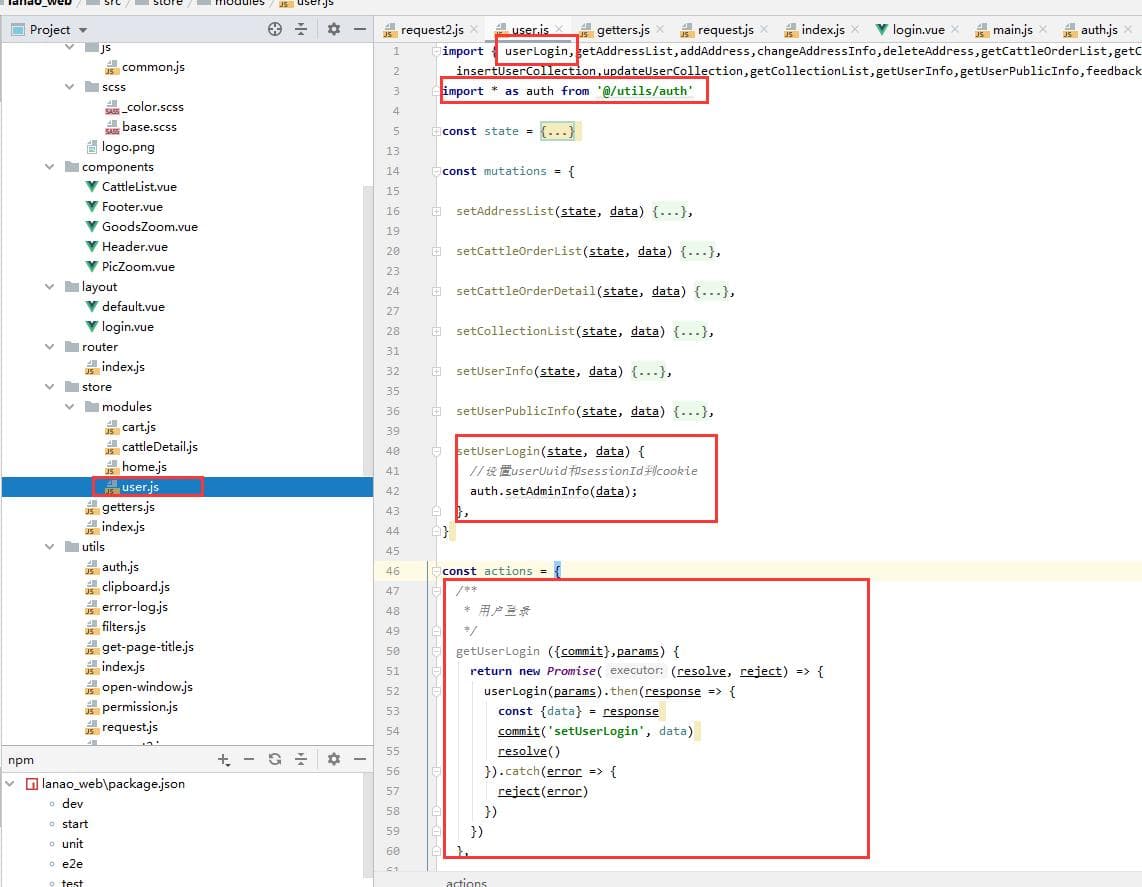1142x887 pixels.
Task: Select the unit npm script
Action: pyautogui.click(x=72, y=844)
